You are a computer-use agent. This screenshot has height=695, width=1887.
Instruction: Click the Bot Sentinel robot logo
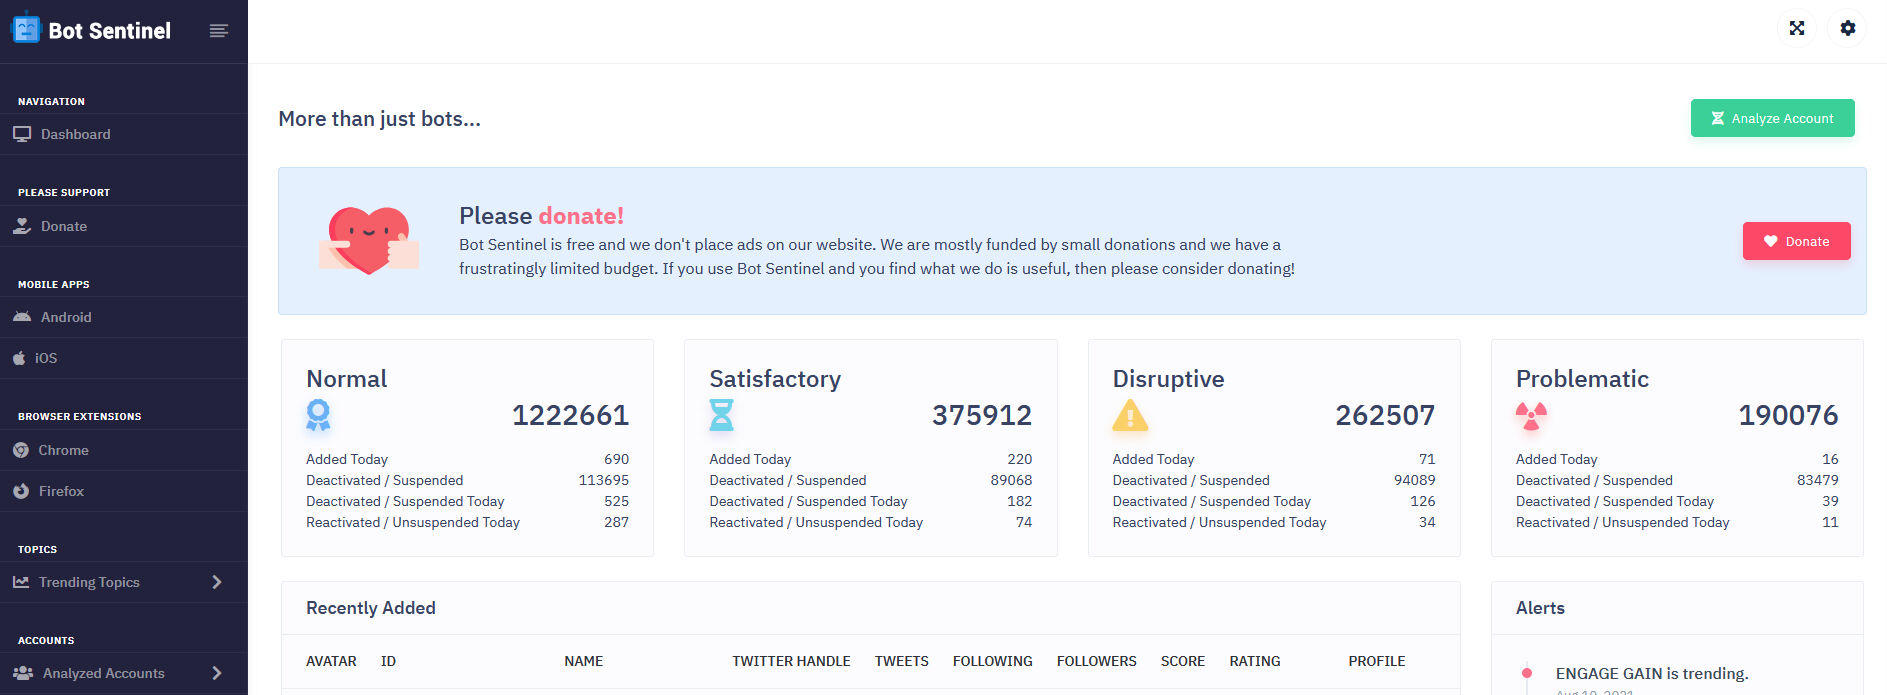click(26, 29)
